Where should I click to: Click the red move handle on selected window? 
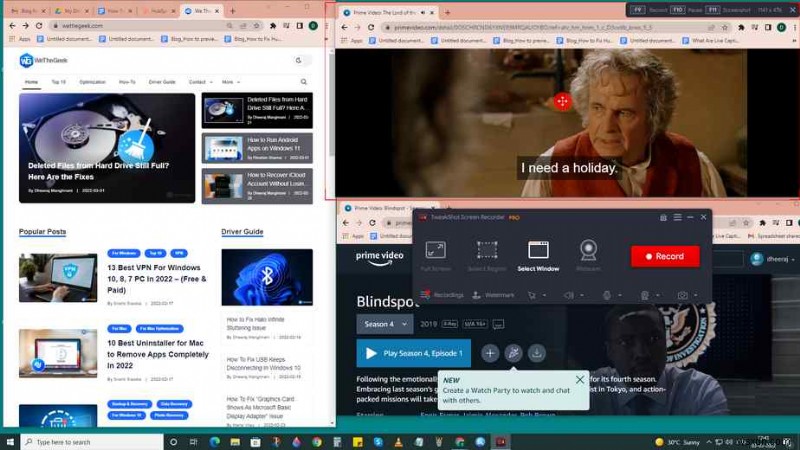[x=562, y=101]
